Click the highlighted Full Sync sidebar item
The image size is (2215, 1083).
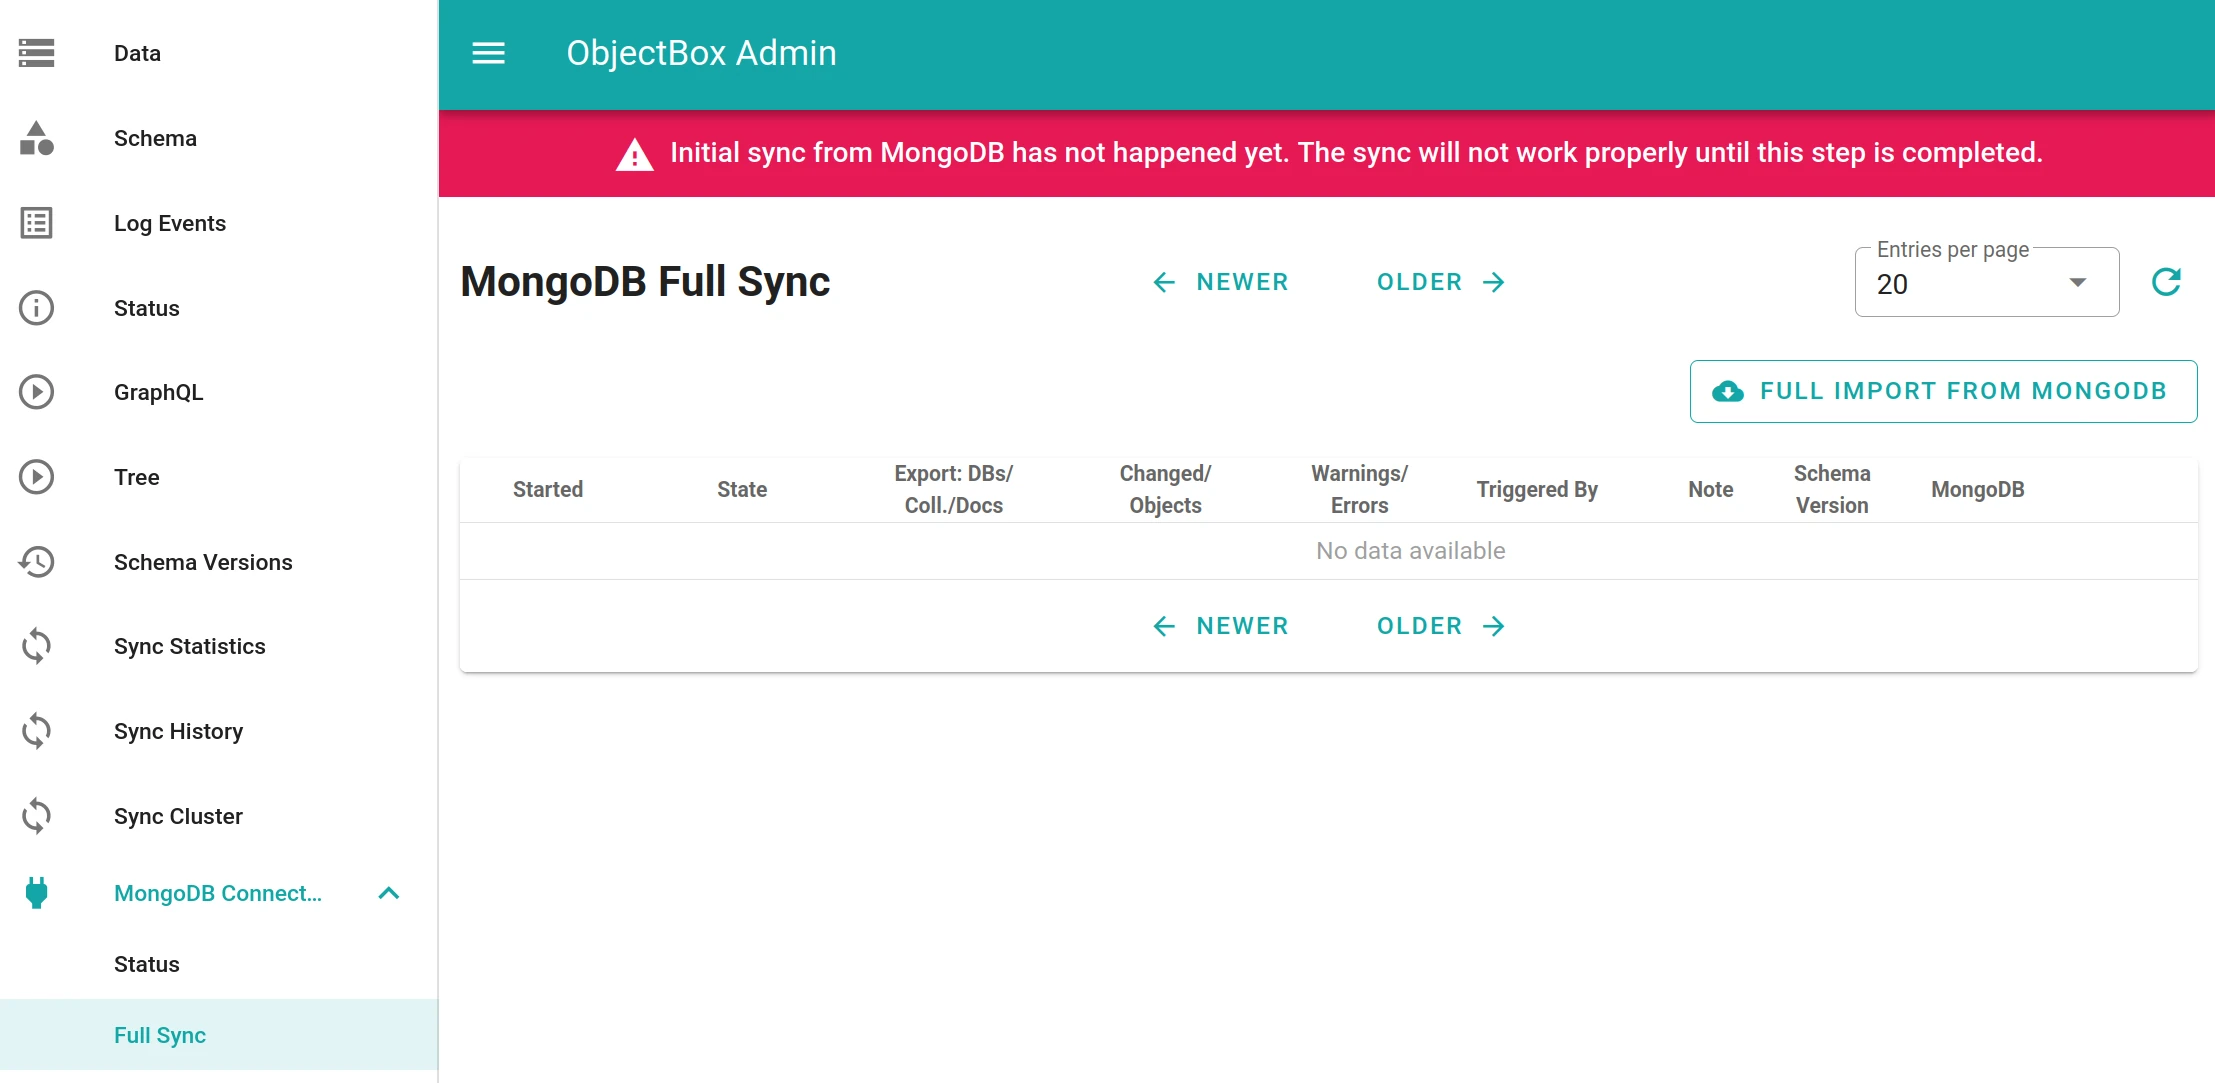coord(160,1035)
